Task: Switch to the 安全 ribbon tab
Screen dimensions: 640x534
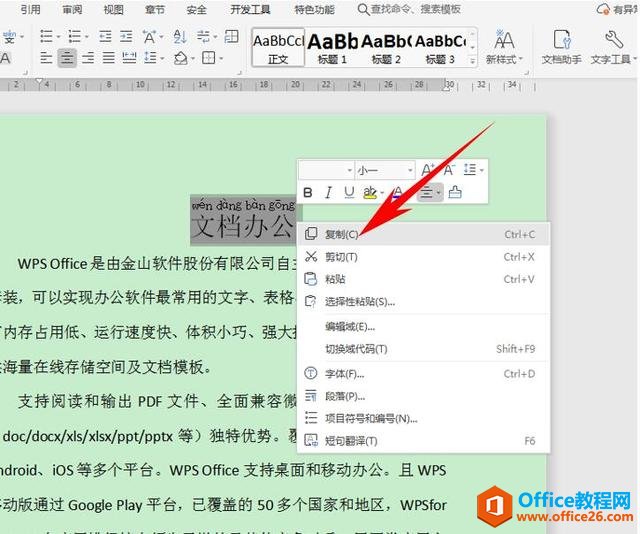Action: point(196,9)
